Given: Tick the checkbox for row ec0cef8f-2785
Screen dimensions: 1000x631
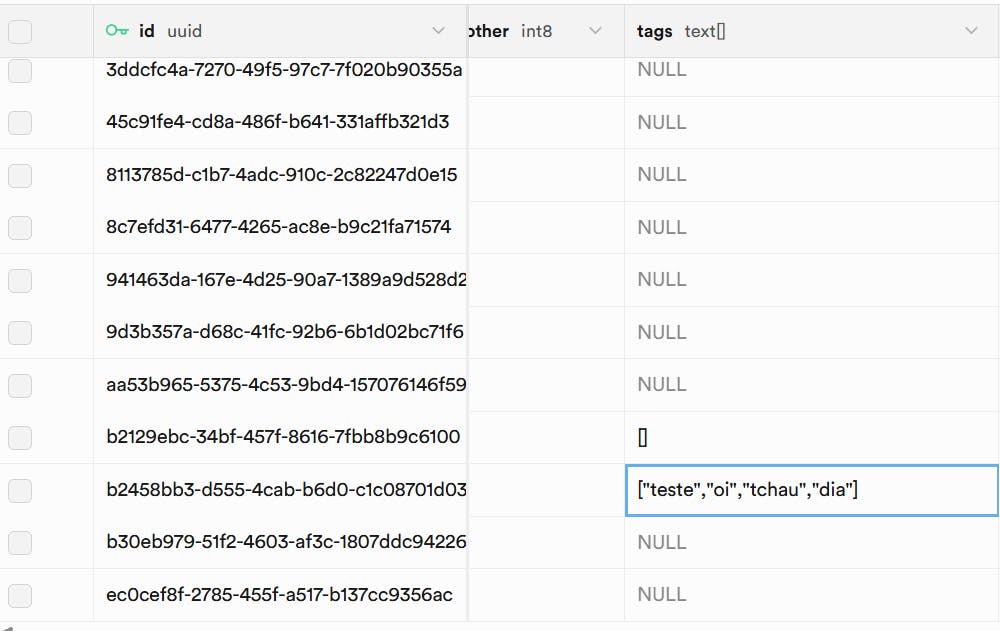Looking at the screenshot, I should [x=20, y=595].
